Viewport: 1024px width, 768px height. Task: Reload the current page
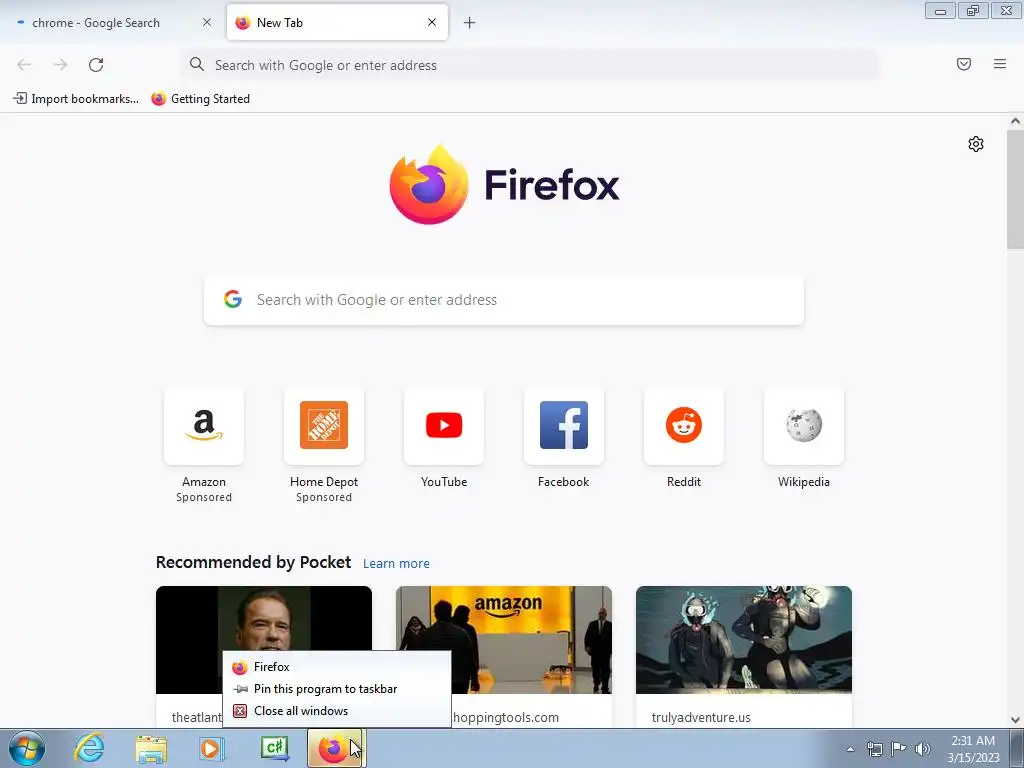96,65
